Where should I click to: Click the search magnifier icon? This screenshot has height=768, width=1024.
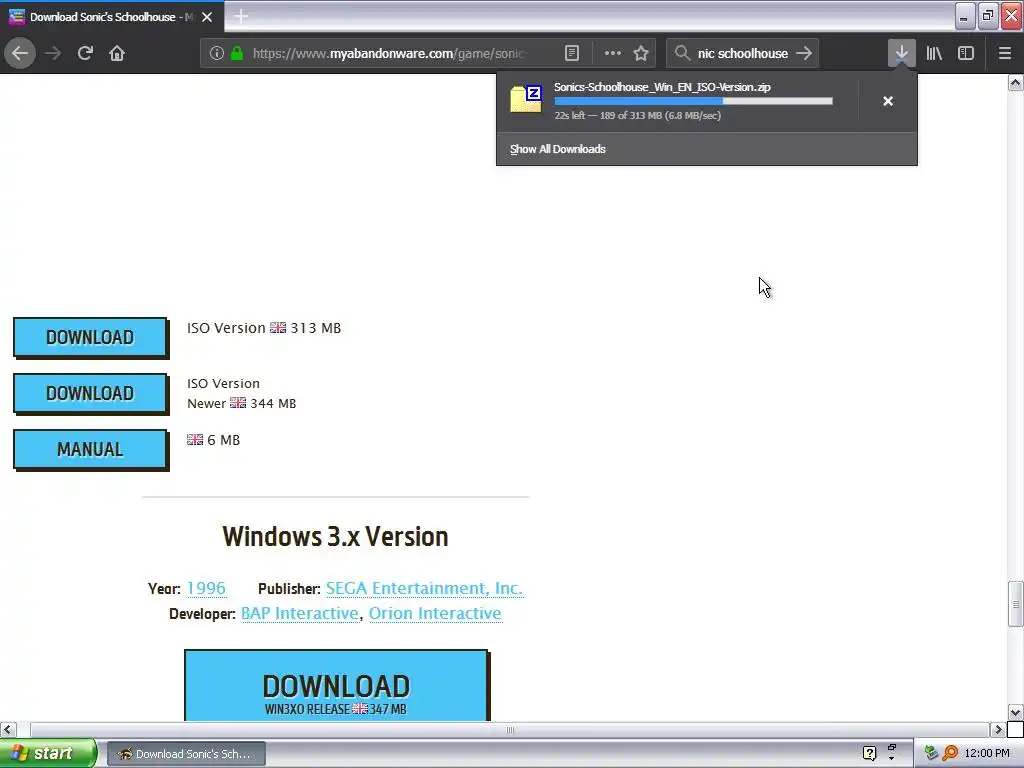[682, 53]
